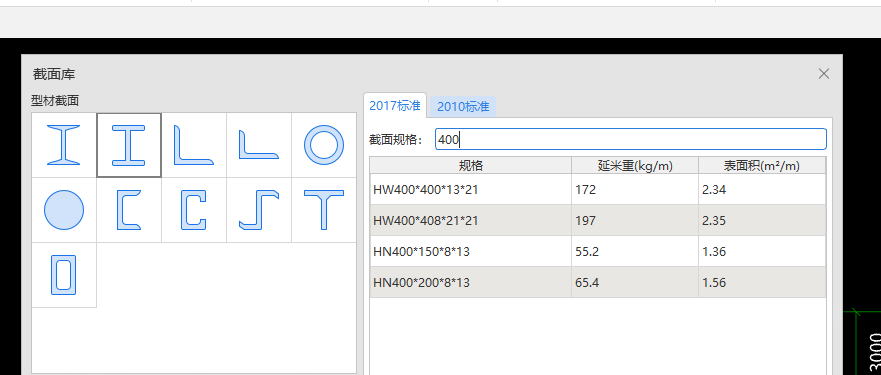Sort by the 规格 column header
The width and height of the screenshot is (881, 375).
coord(470,165)
